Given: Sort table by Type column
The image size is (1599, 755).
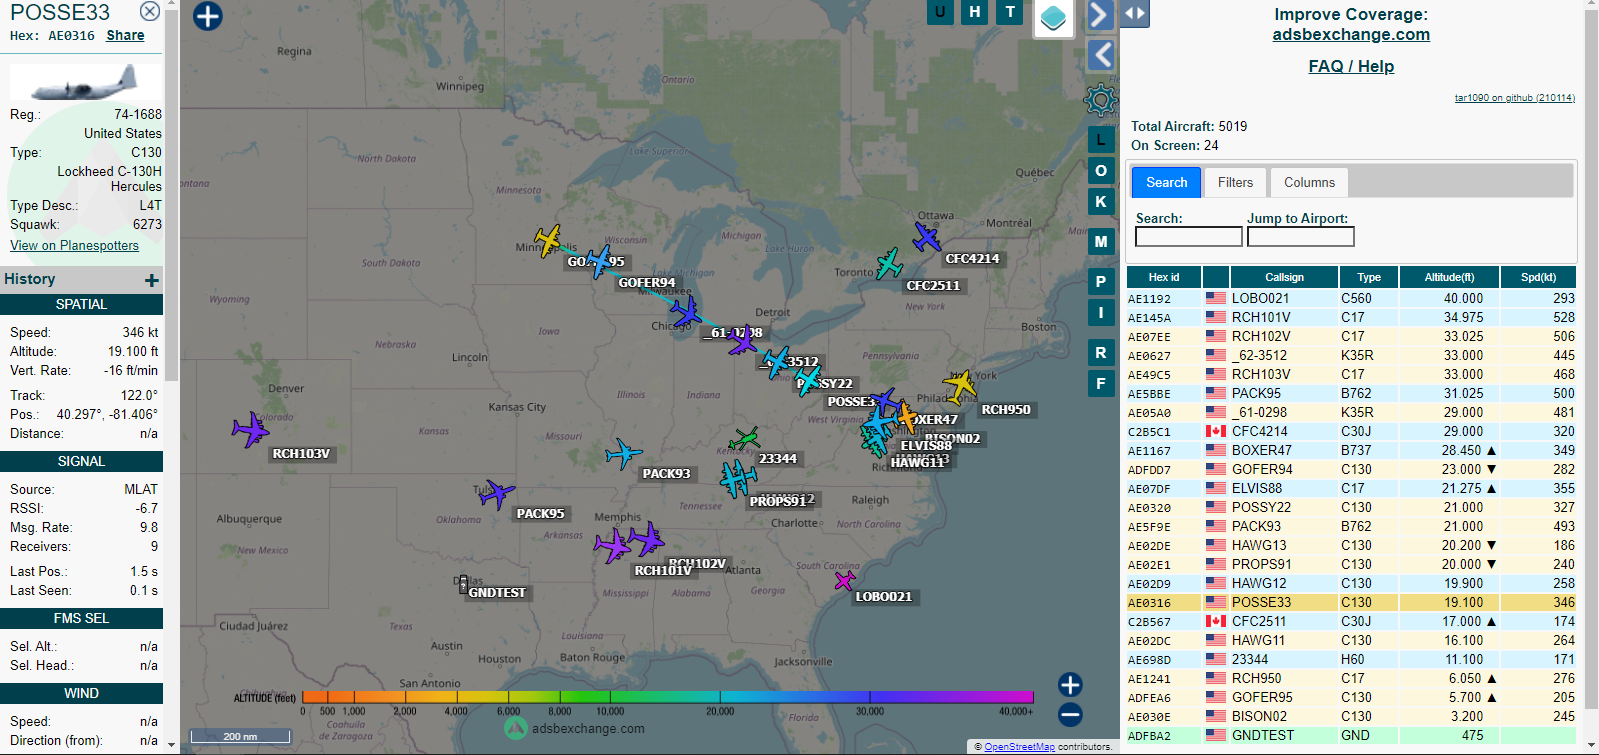Looking at the screenshot, I should (x=1368, y=277).
